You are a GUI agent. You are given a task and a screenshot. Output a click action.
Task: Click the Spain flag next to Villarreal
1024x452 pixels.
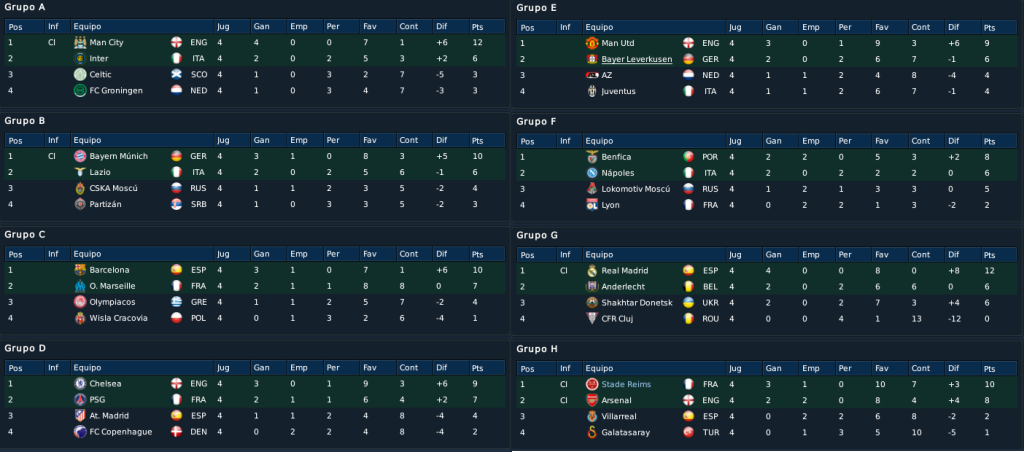click(x=688, y=416)
